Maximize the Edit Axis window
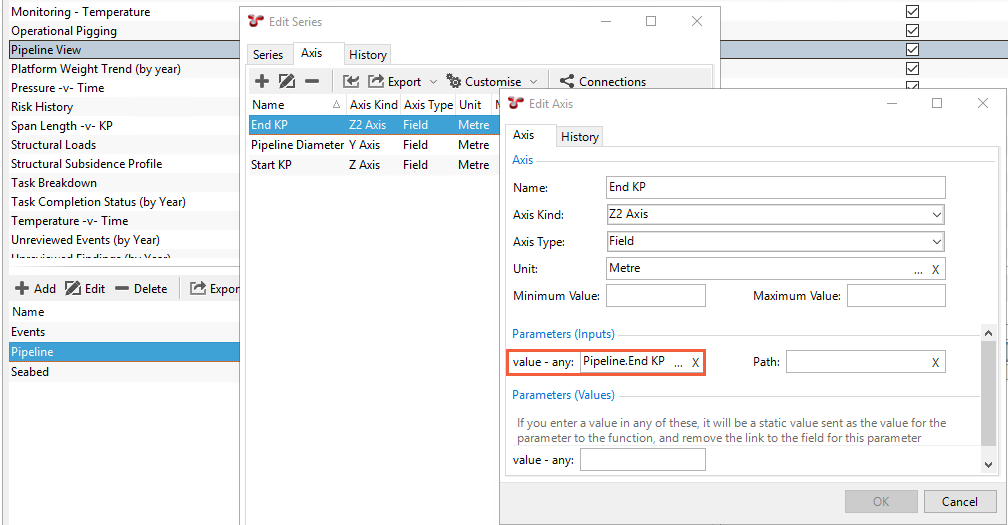 [x=937, y=103]
